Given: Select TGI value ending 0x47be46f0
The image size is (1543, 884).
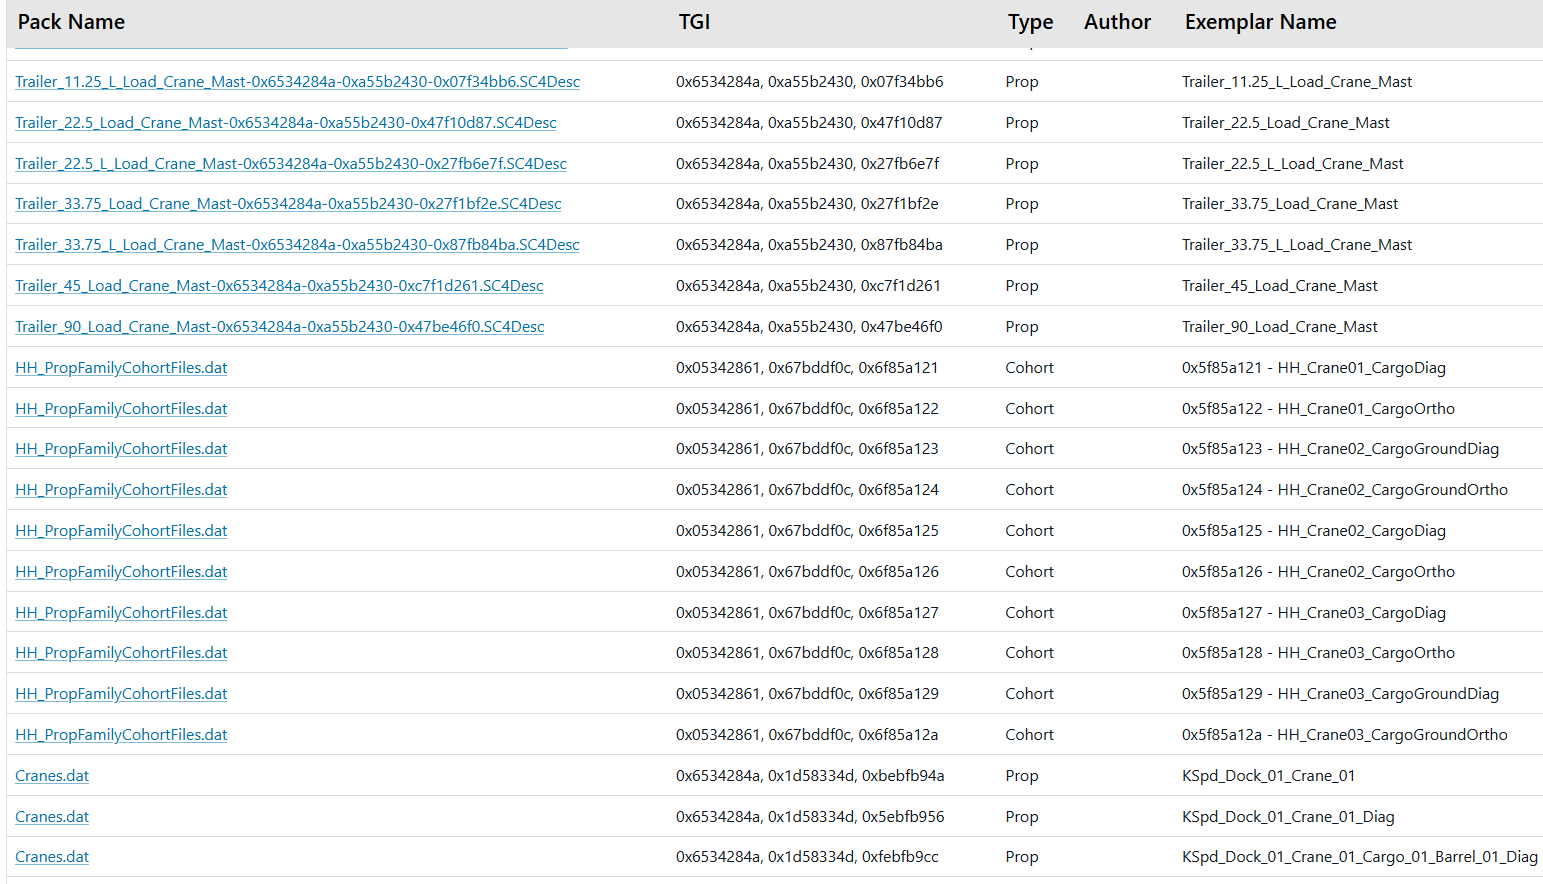Looking at the screenshot, I should pyautogui.click(x=809, y=327).
